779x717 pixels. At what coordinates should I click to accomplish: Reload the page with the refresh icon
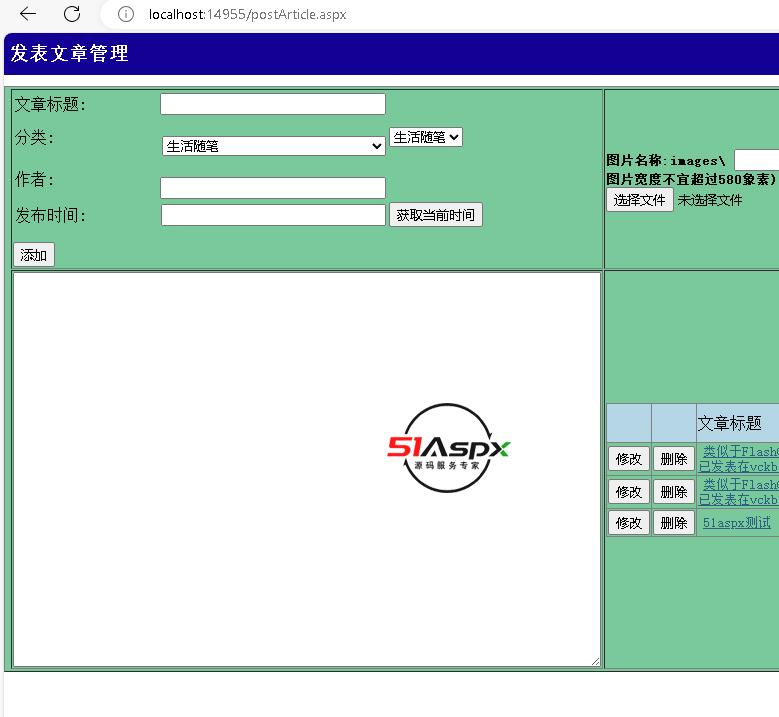(x=72, y=14)
